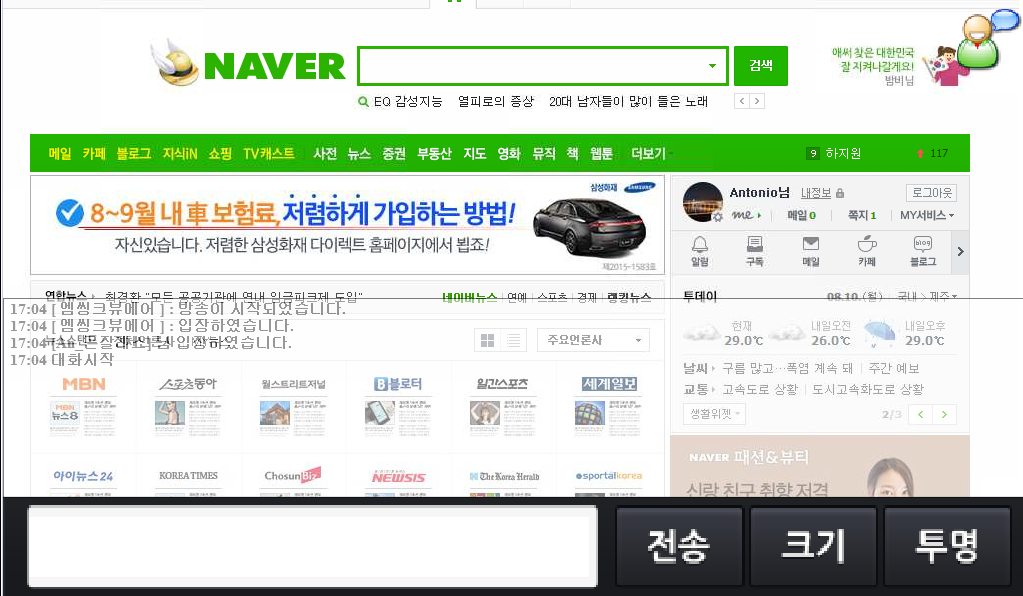This screenshot has width=1023, height=596.
Task: Open 메일 in the green menu bar
Action: coord(60,154)
